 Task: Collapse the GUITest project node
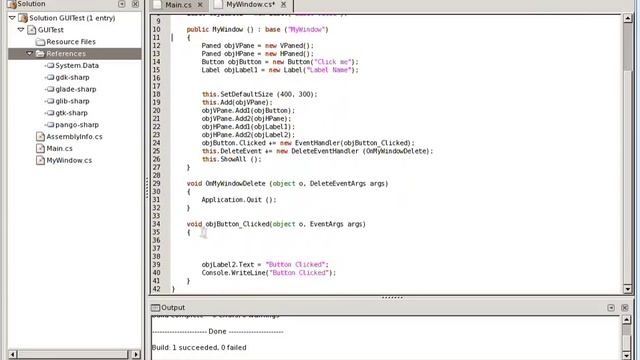point(21,30)
